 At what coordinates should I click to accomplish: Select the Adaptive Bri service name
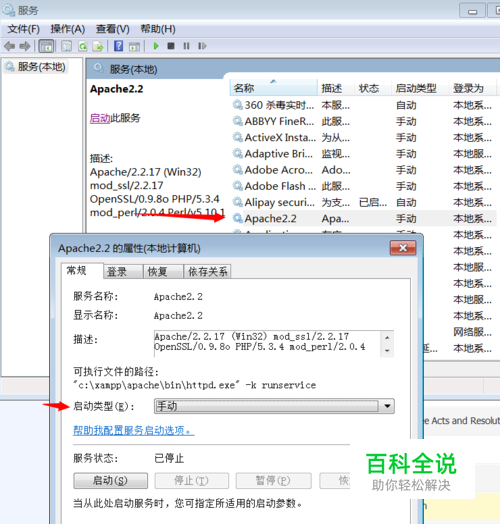[279, 153]
